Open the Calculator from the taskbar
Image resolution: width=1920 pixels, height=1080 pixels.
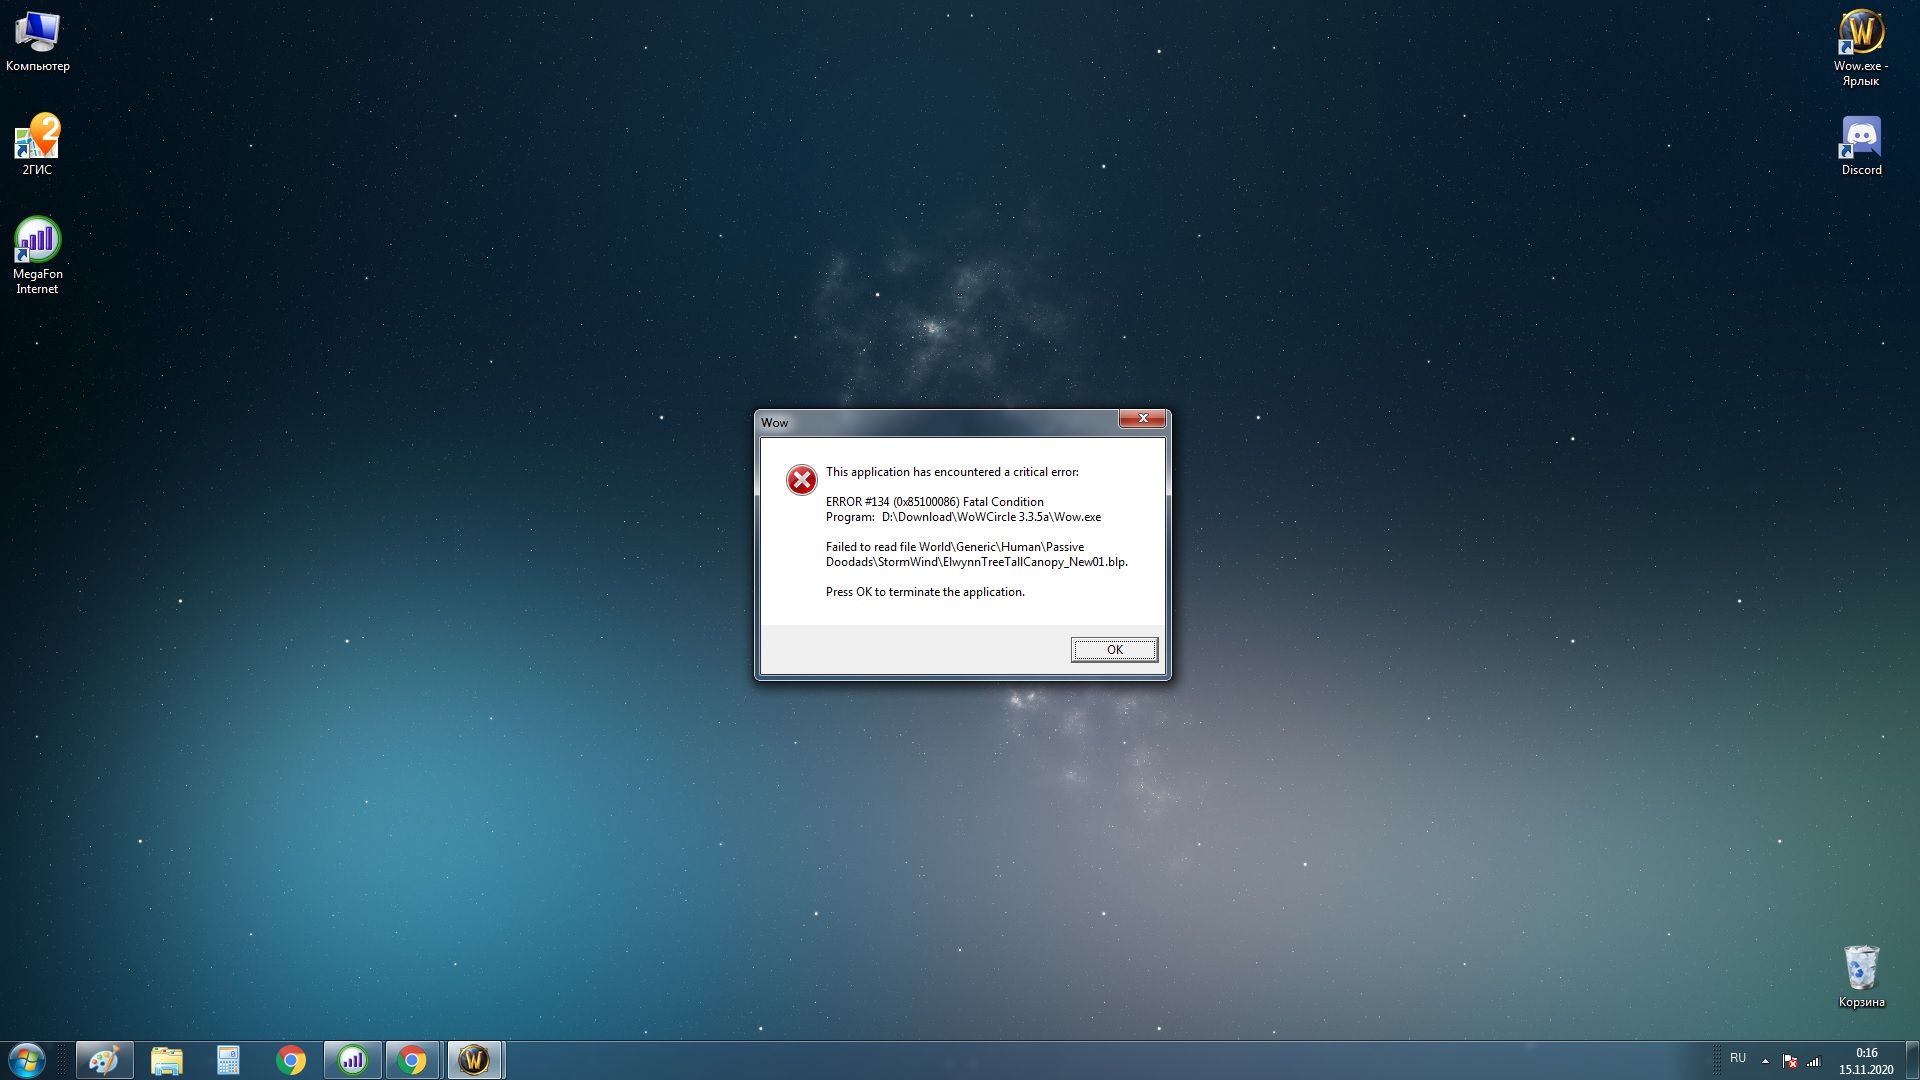coord(228,1060)
